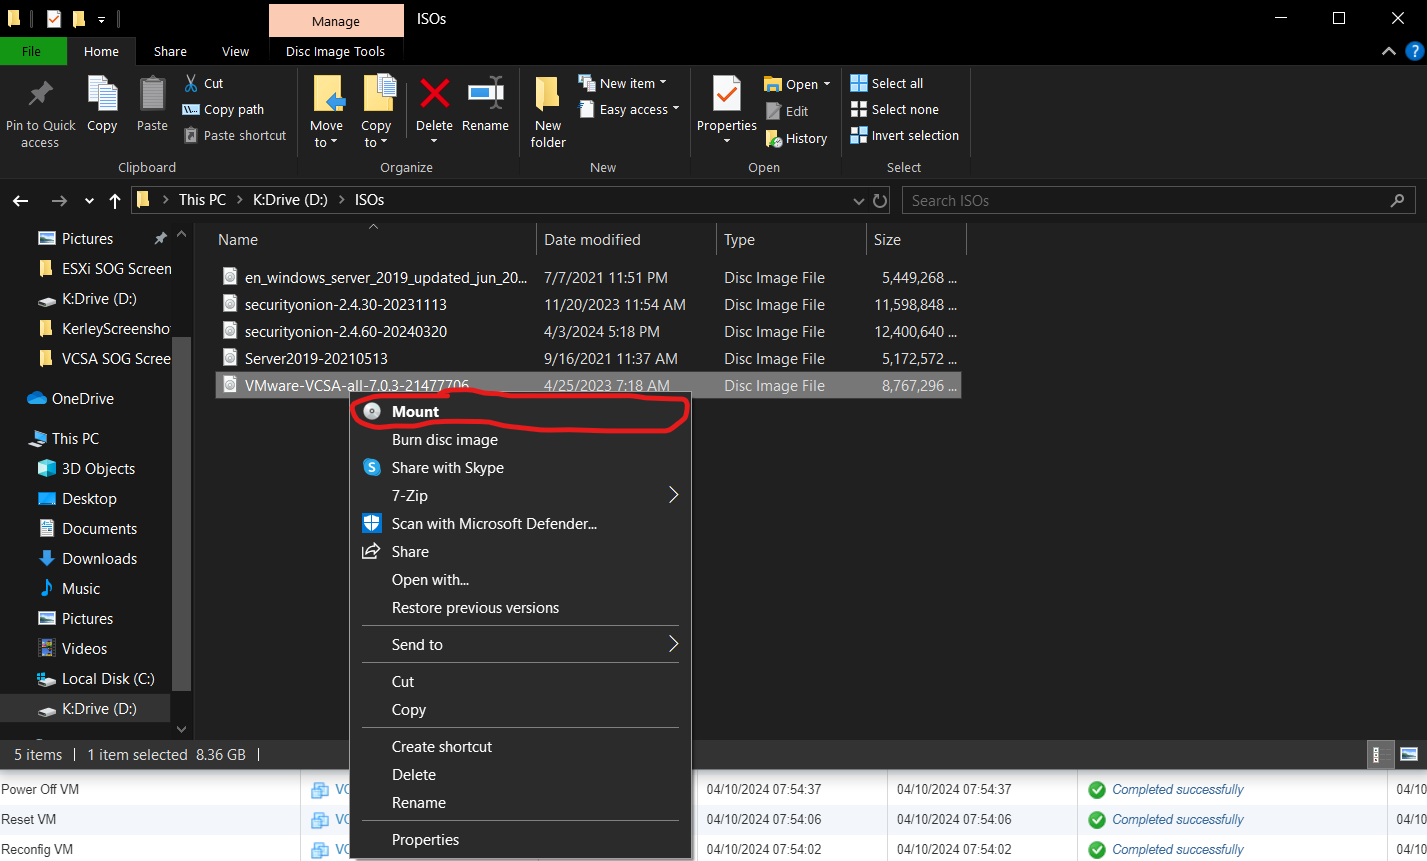Select securityonion-2.4.30-20231113 file

click(x=588, y=304)
